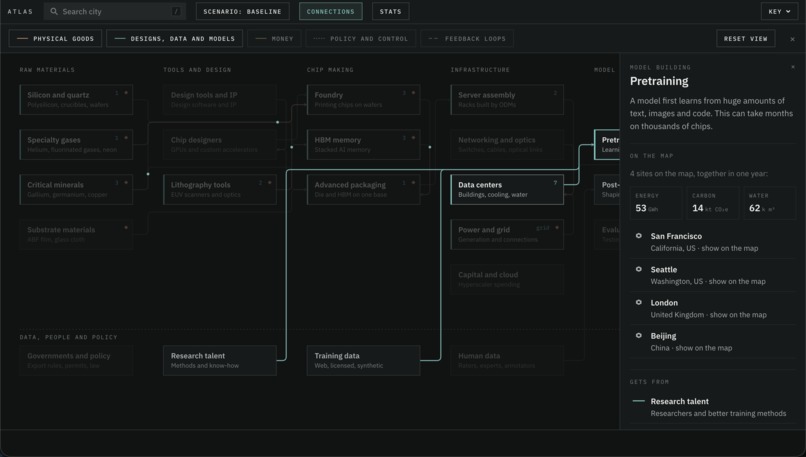Screen dimensions: 806x457
Task: Close the connections filter bar
Action: coord(792,39)
